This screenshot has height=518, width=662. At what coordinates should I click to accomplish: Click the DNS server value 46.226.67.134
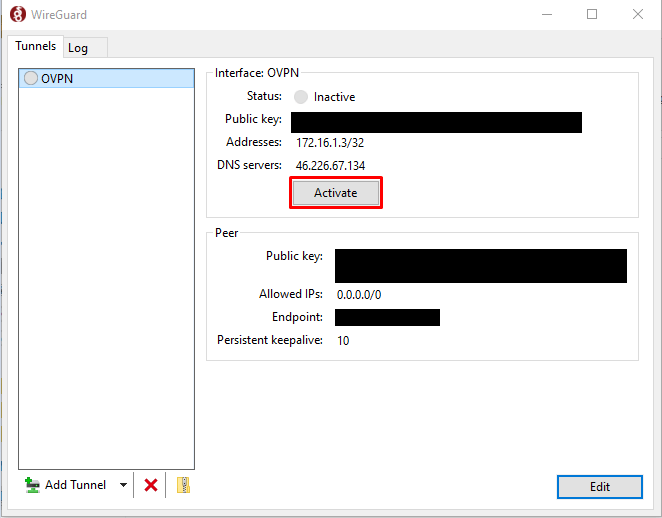coord(330,165)
